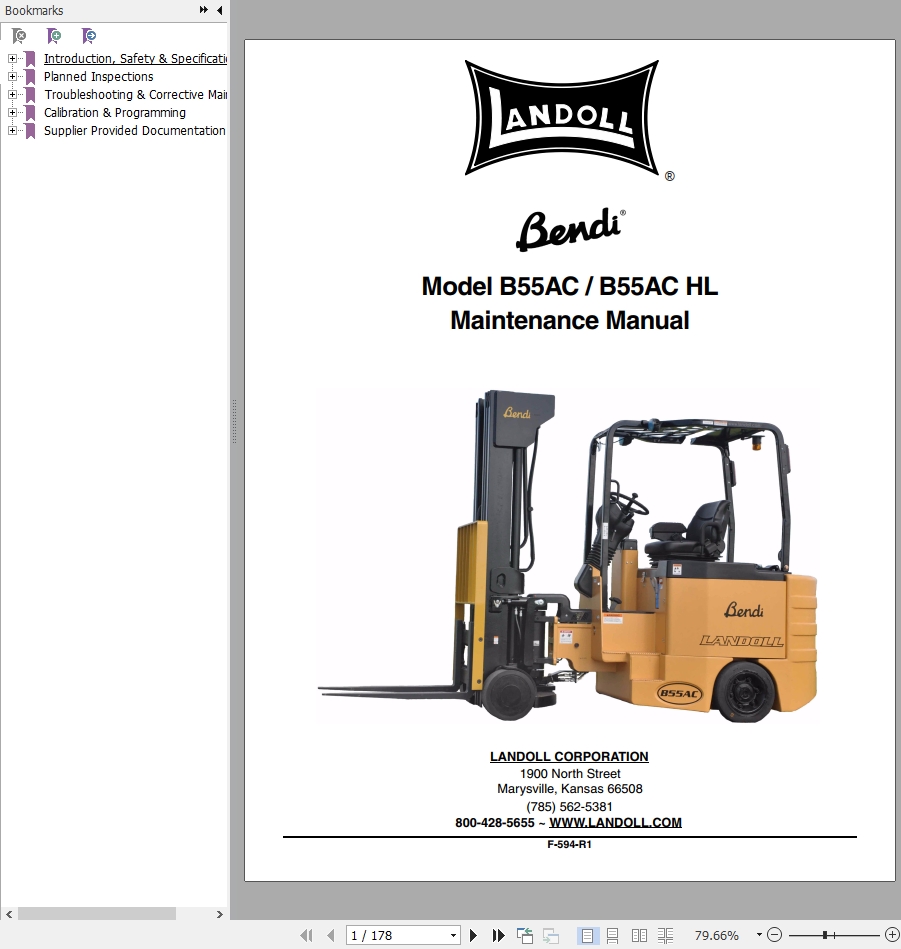Jump to the first page

(x=306, y=936)
